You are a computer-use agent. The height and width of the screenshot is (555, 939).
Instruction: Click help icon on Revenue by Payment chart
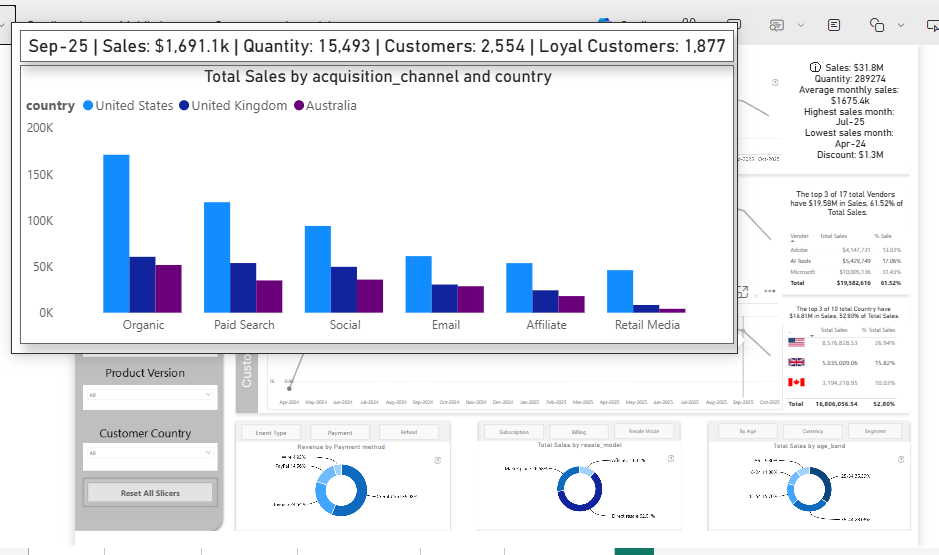point(437,460)
